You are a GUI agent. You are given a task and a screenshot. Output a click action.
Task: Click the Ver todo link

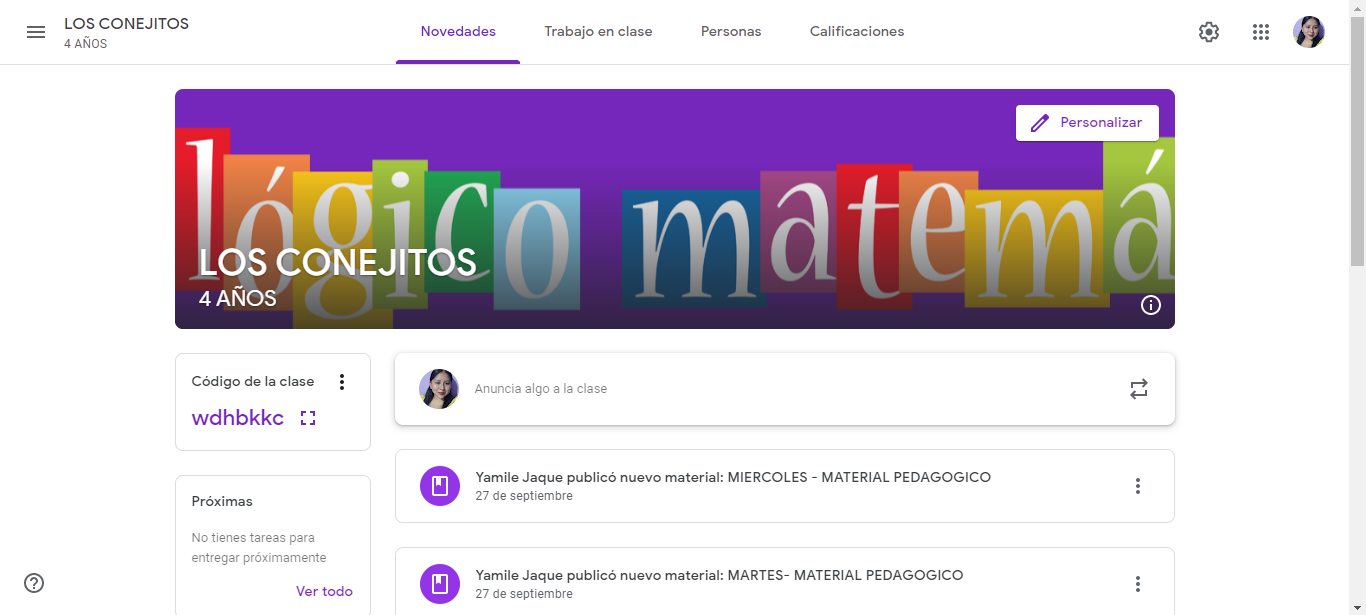click(324, 591)
